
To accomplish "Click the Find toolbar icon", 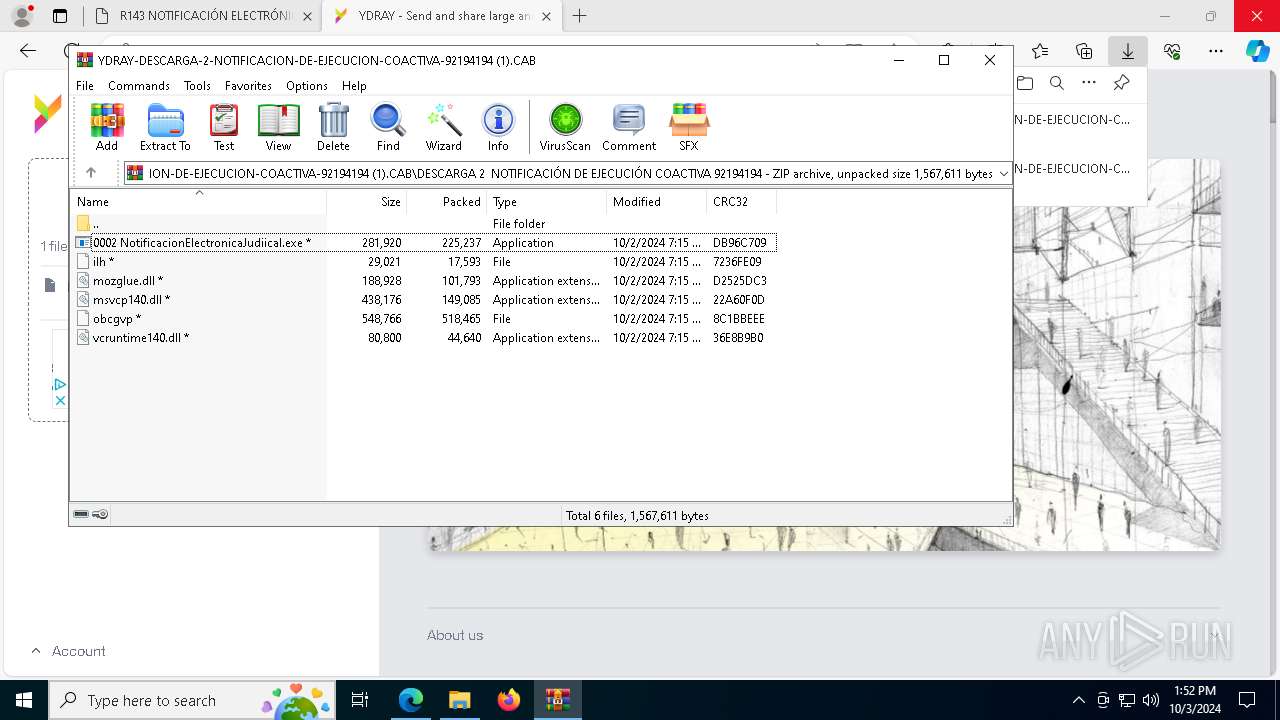I will pyautogui.click(x=388, y=127).
